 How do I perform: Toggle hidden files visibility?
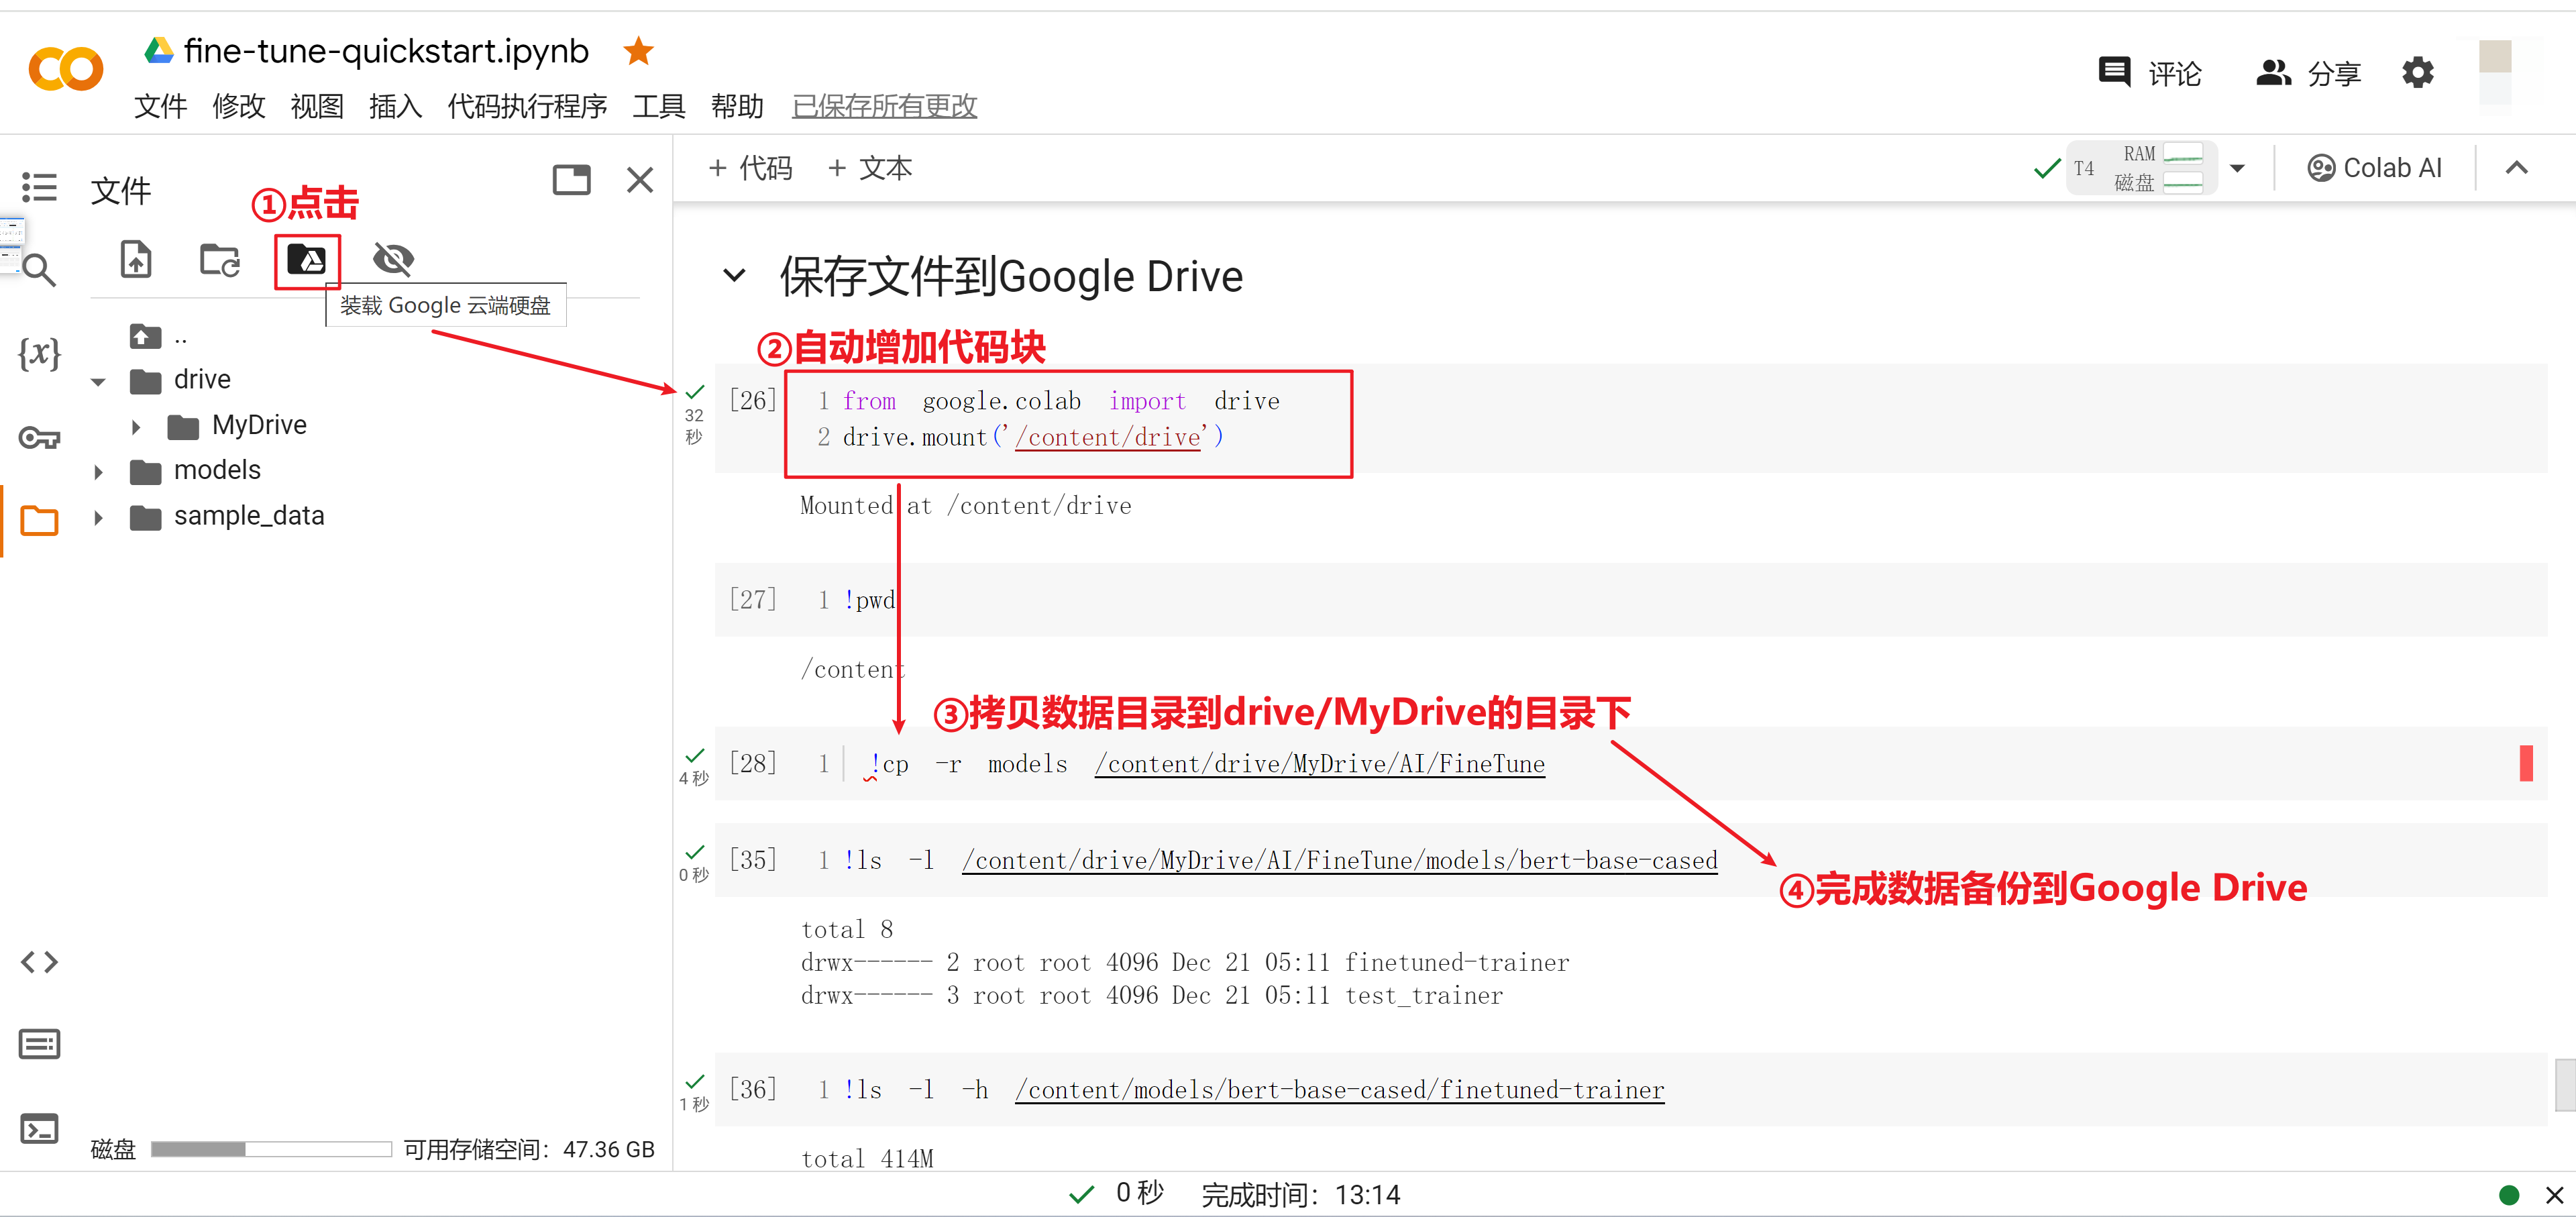[x=393, y=260]
